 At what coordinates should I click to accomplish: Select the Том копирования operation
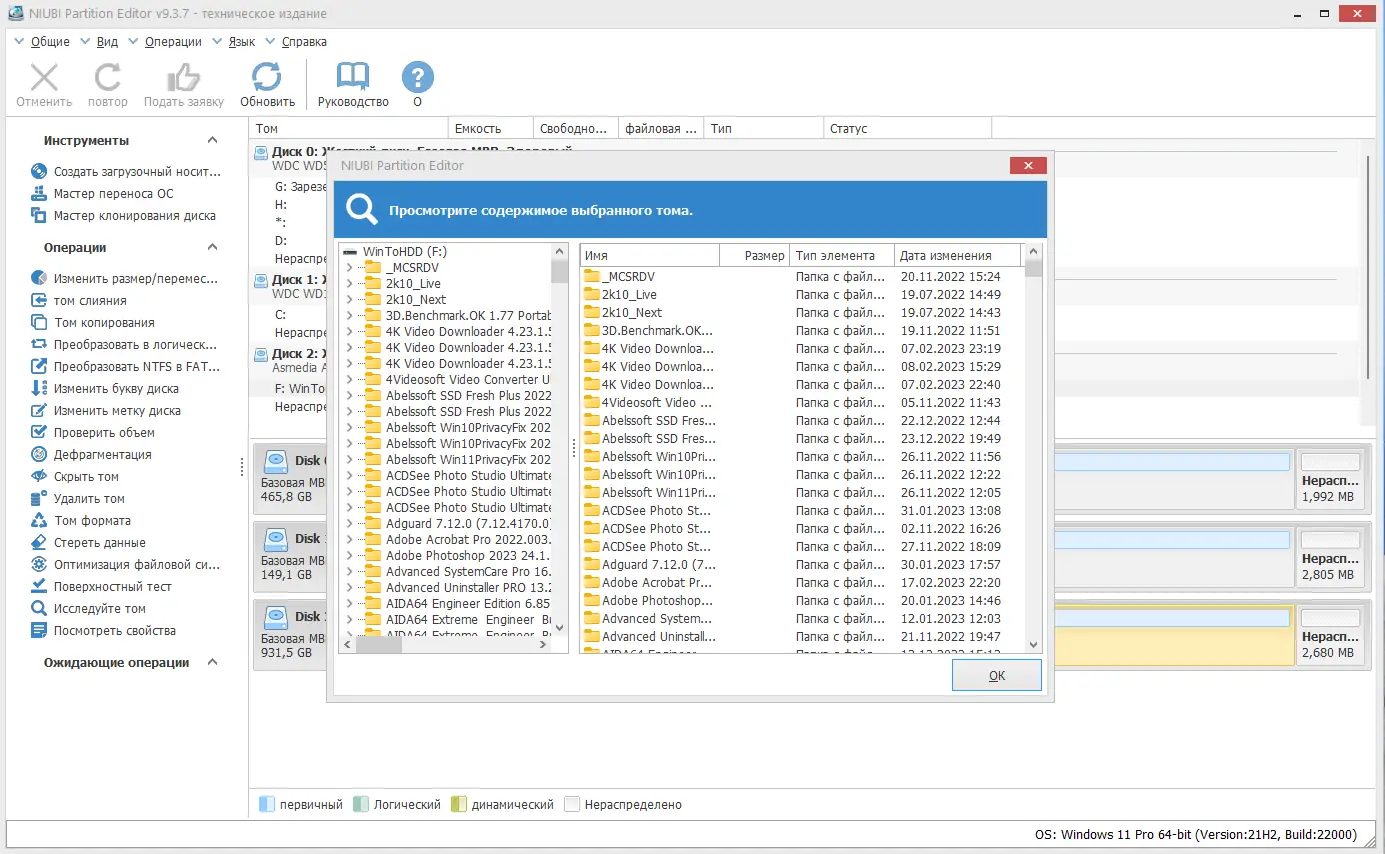(93, 323)
